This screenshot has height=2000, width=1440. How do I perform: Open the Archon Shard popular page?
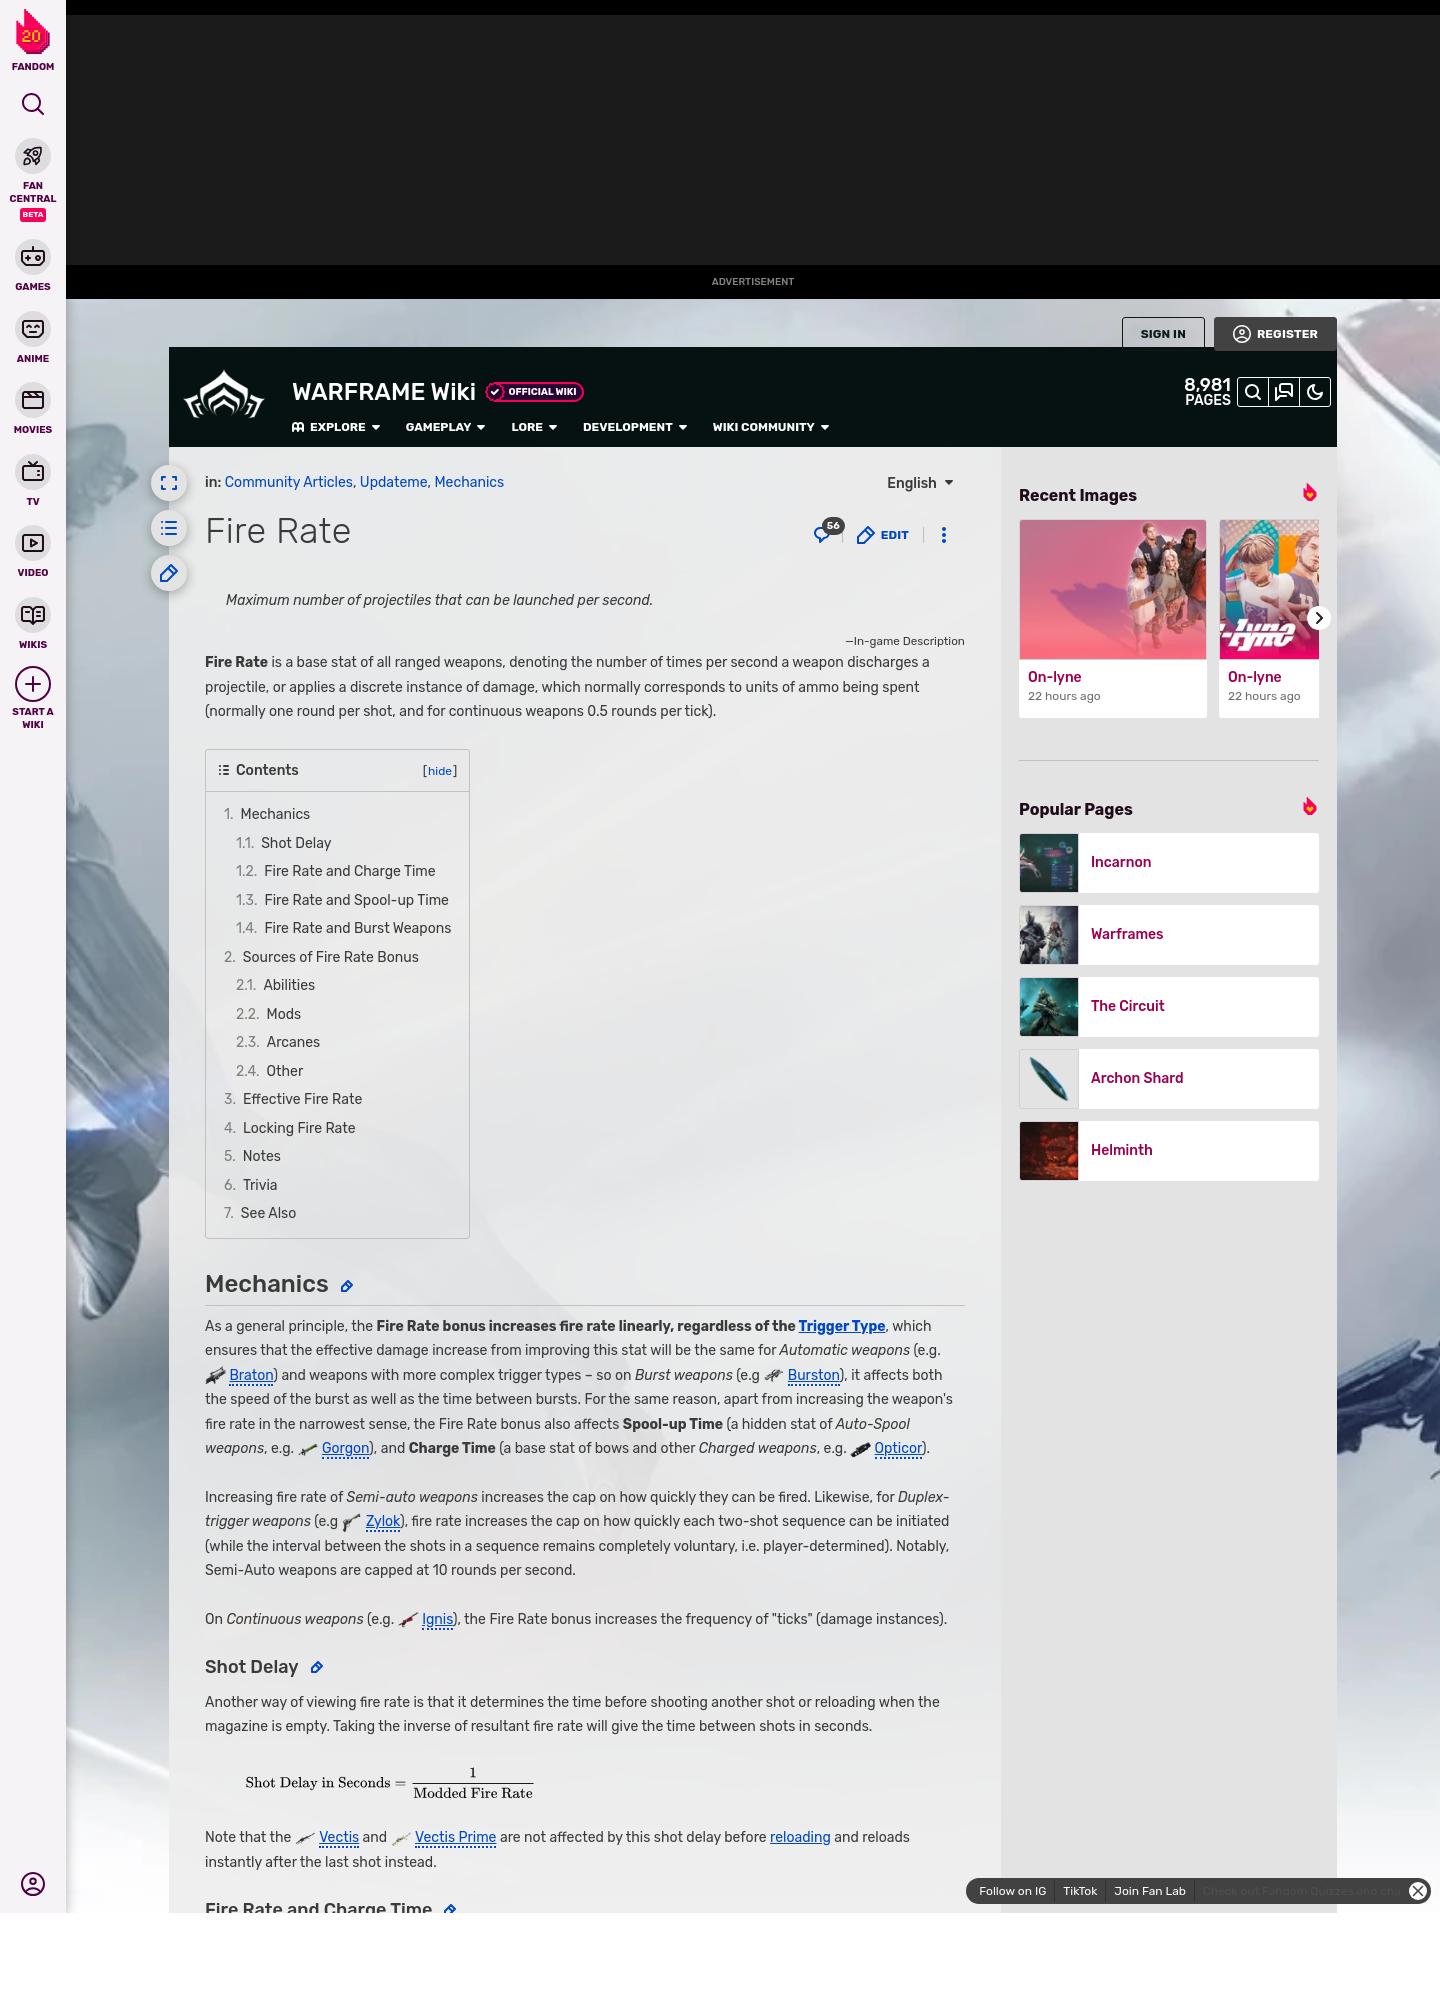(x=1169, y=1079)
